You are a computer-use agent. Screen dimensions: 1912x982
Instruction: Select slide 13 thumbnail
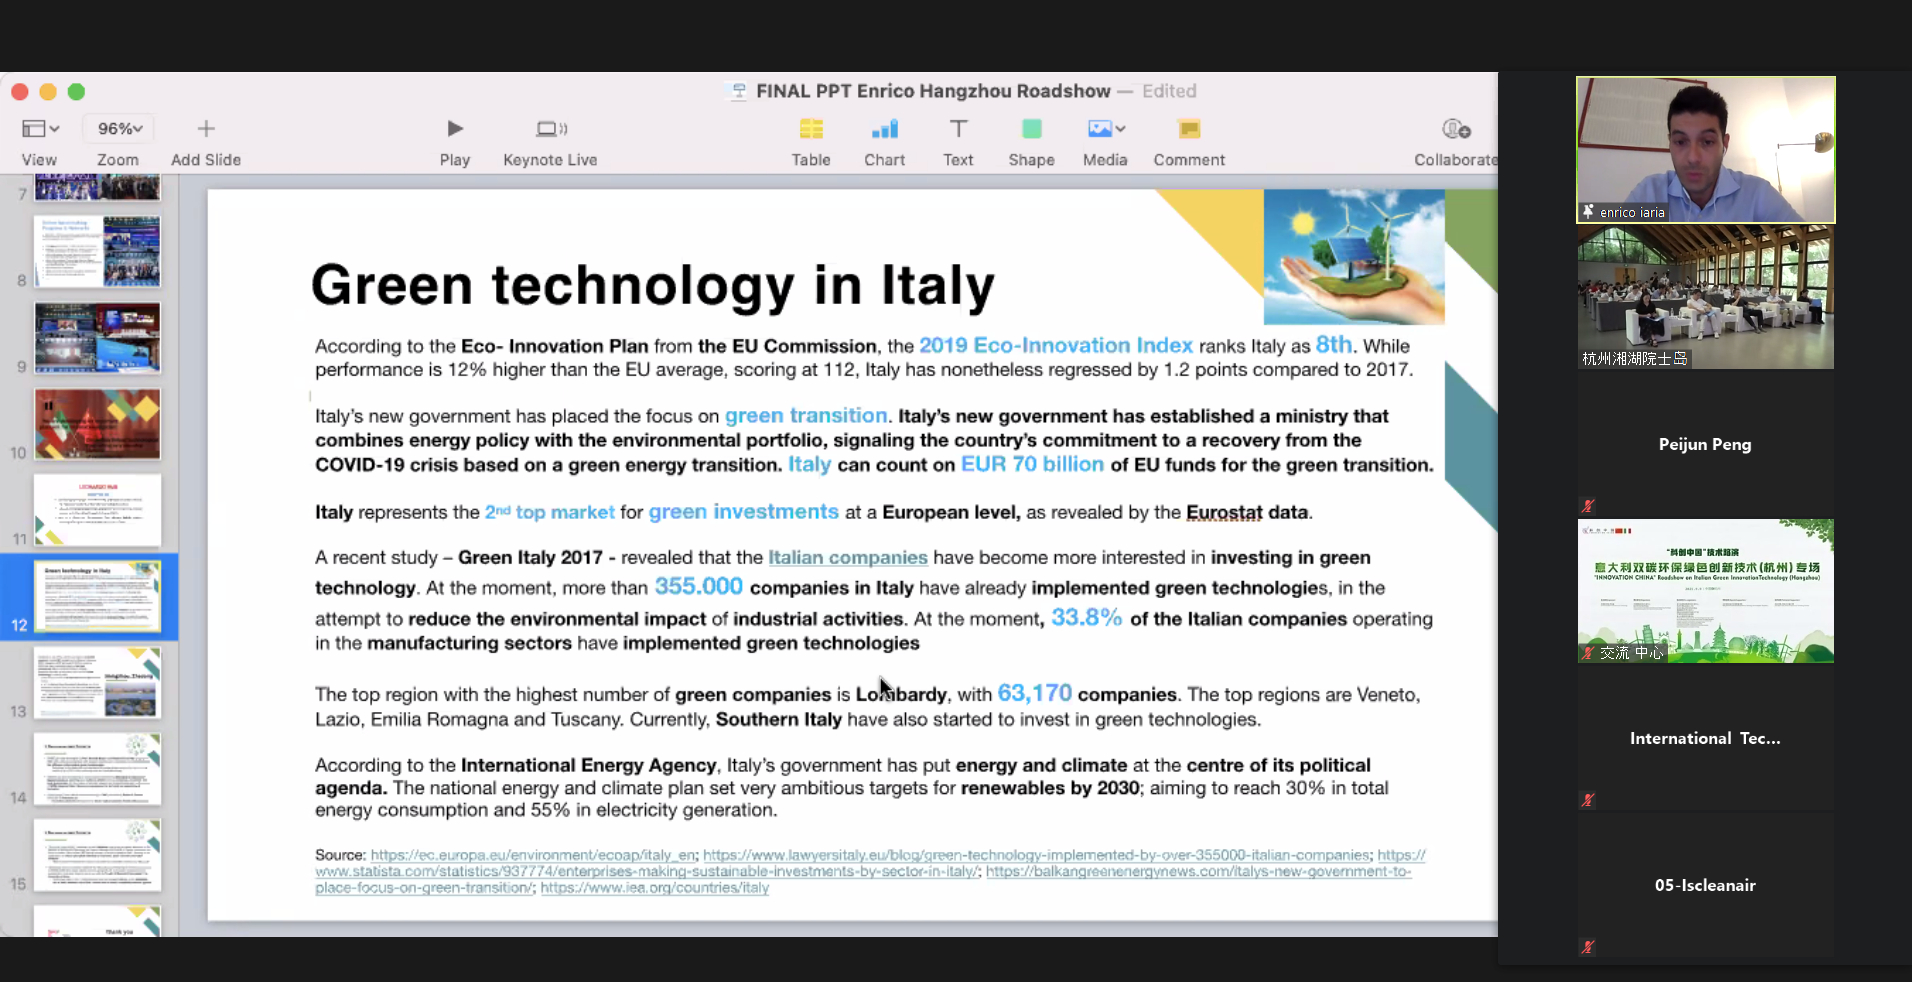pos(98,683)
